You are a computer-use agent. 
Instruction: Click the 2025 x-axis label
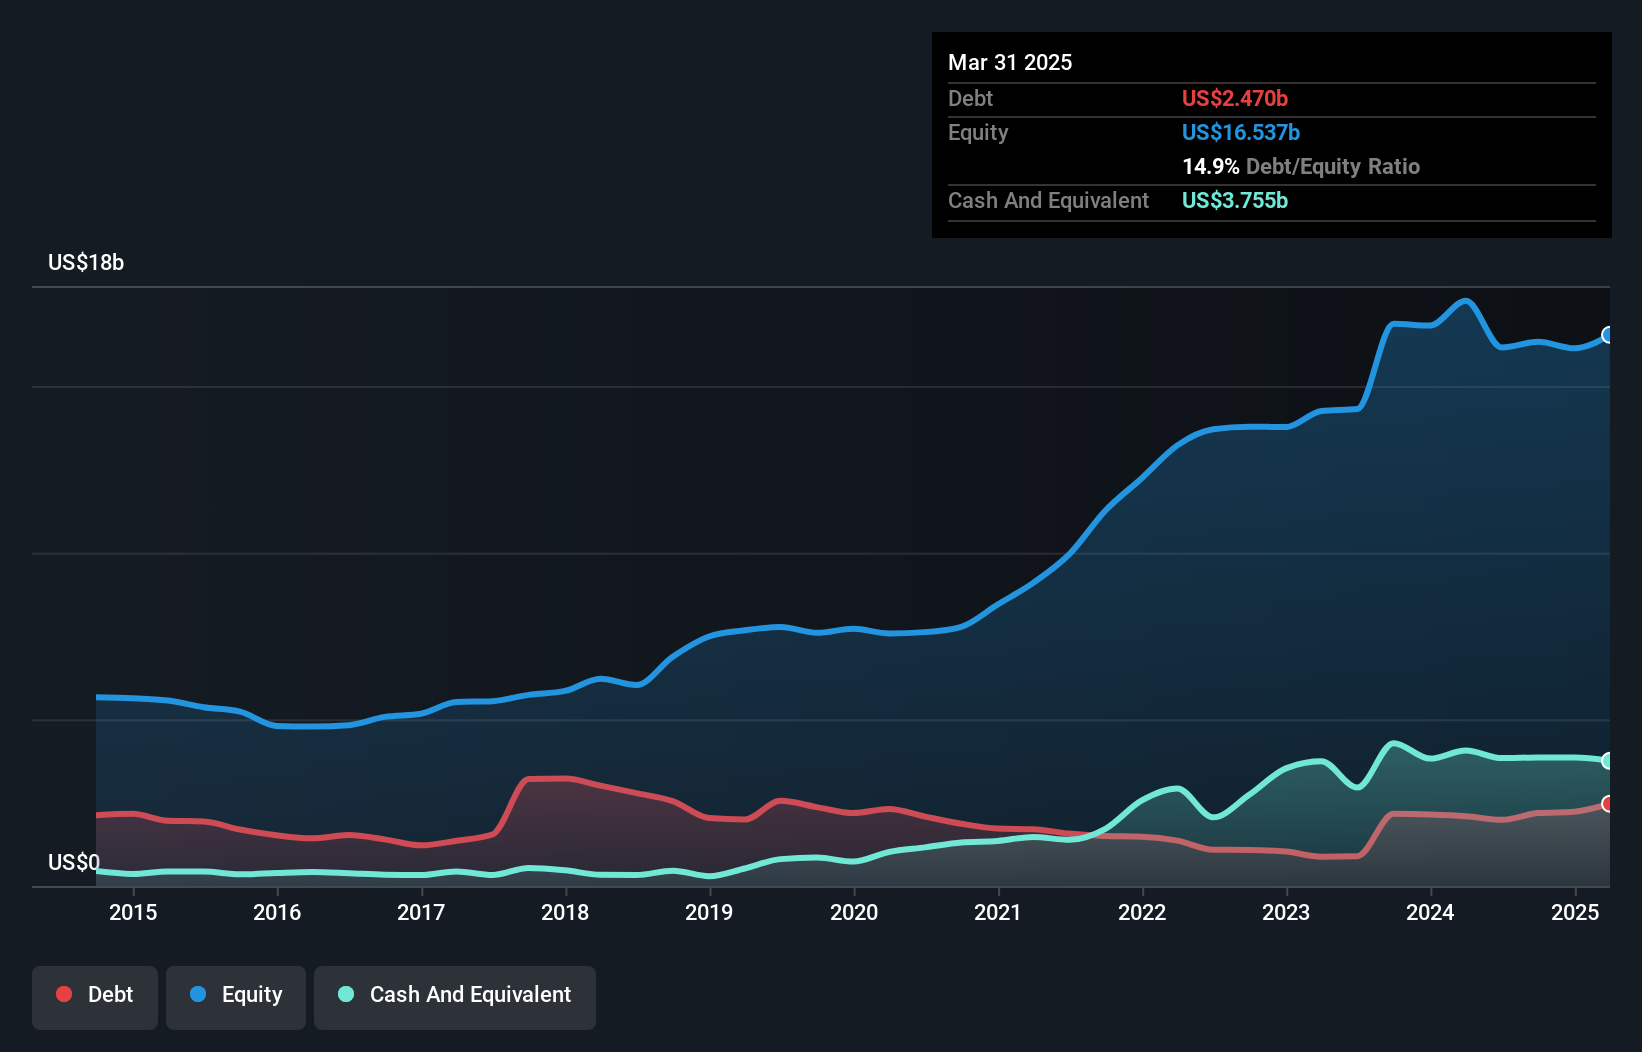1575,912
